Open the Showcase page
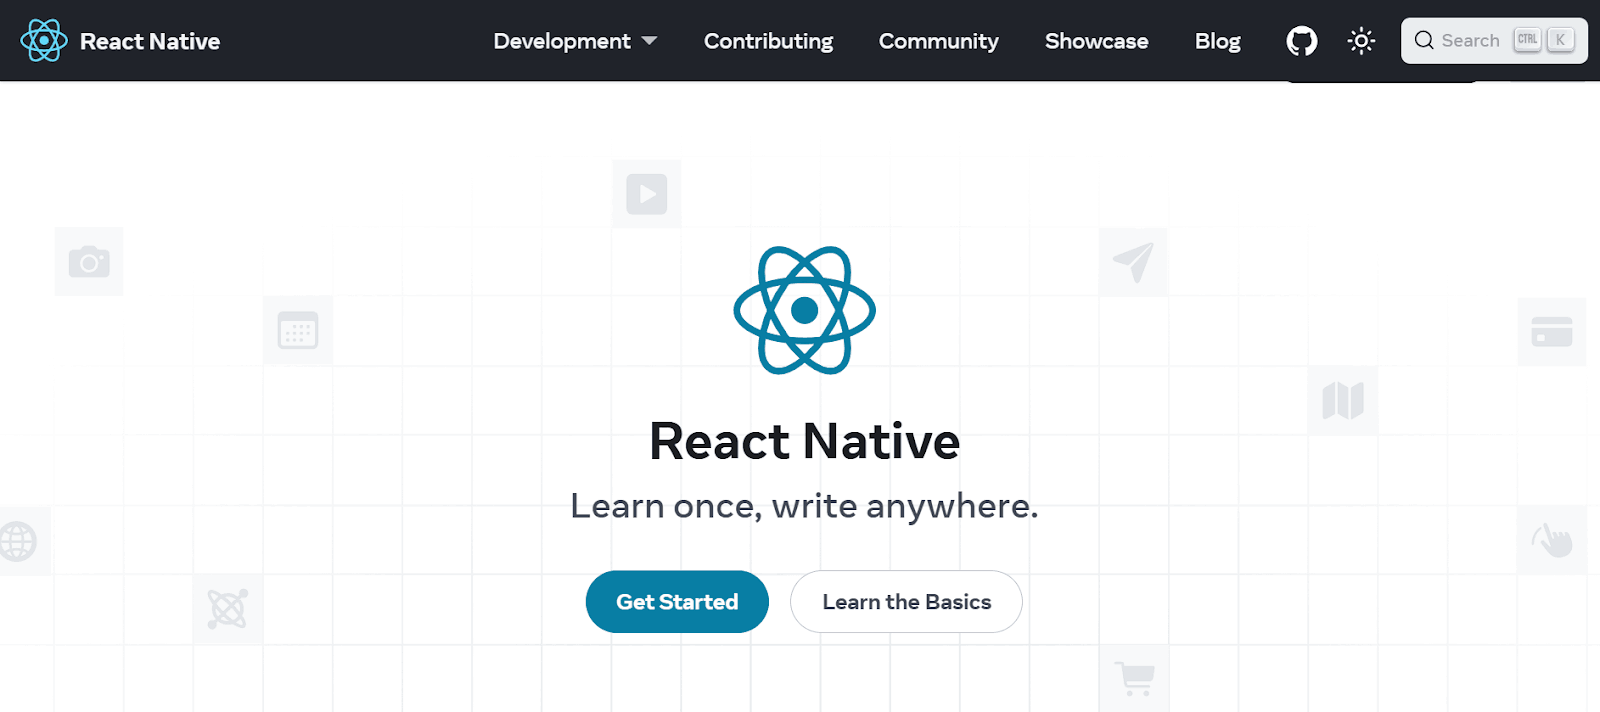 click(1096, 41)
